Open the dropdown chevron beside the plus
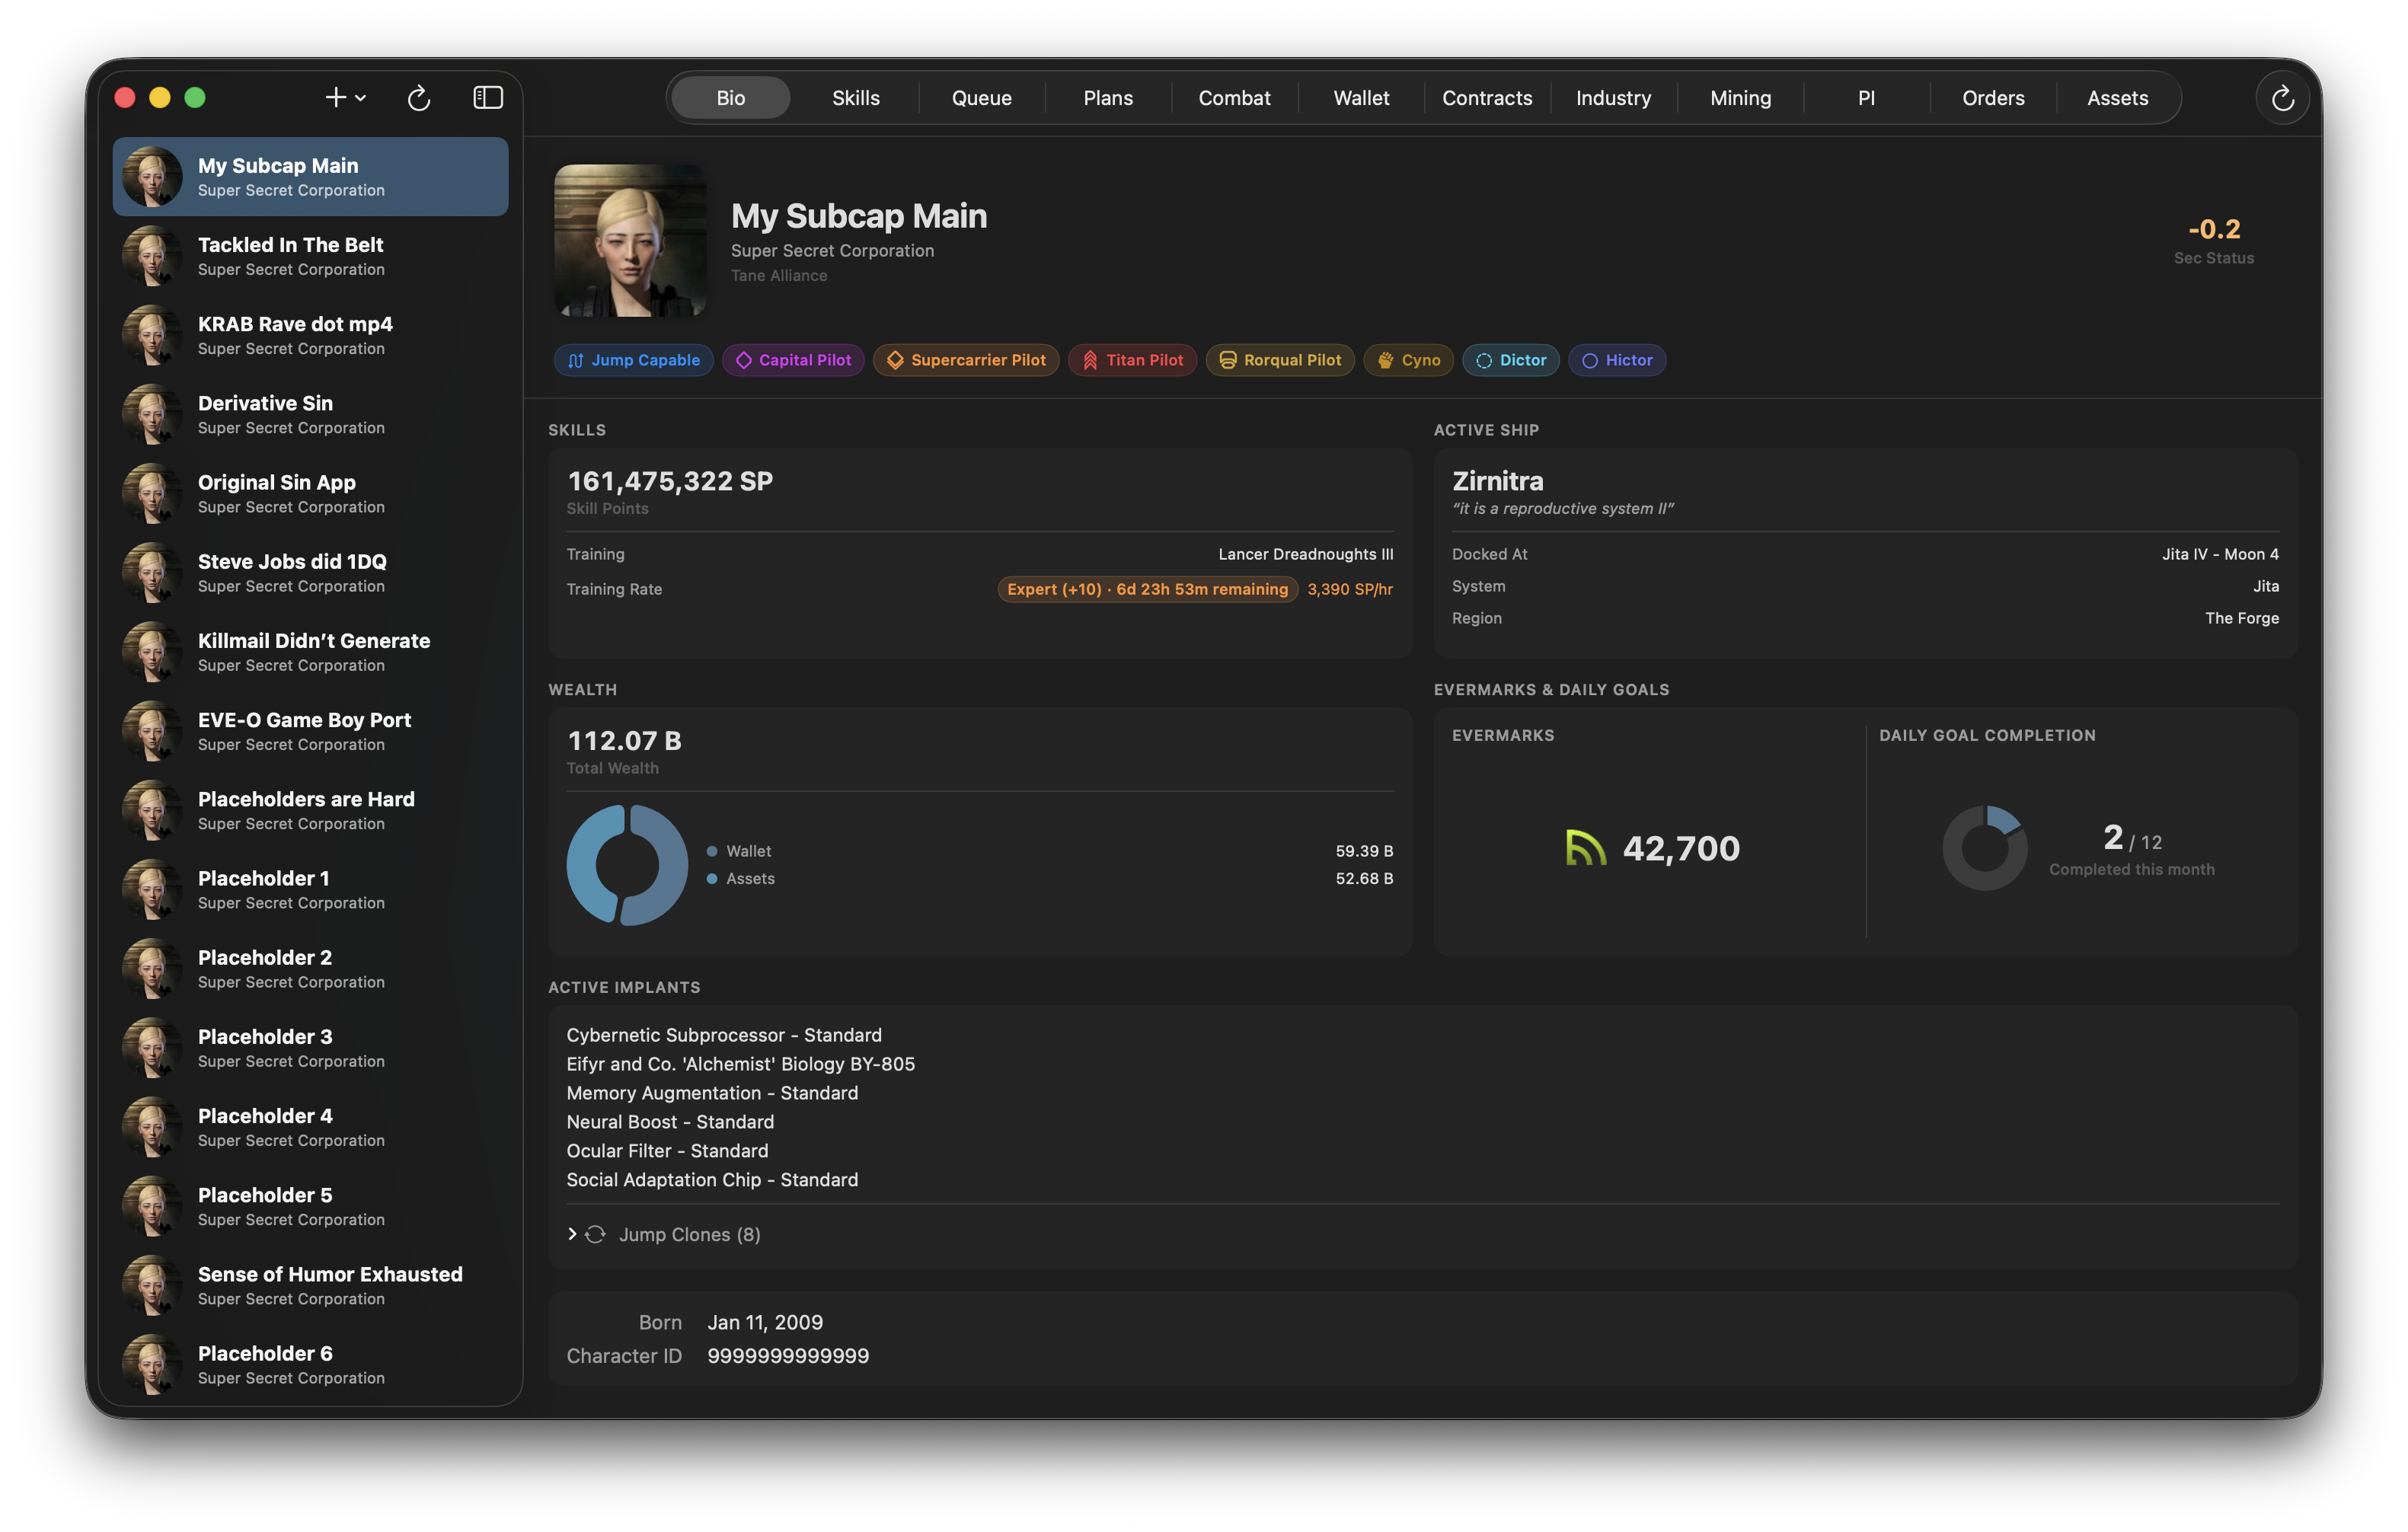Image resolution: width=2408 pixels, height=1532 pixels. [361, 98]
